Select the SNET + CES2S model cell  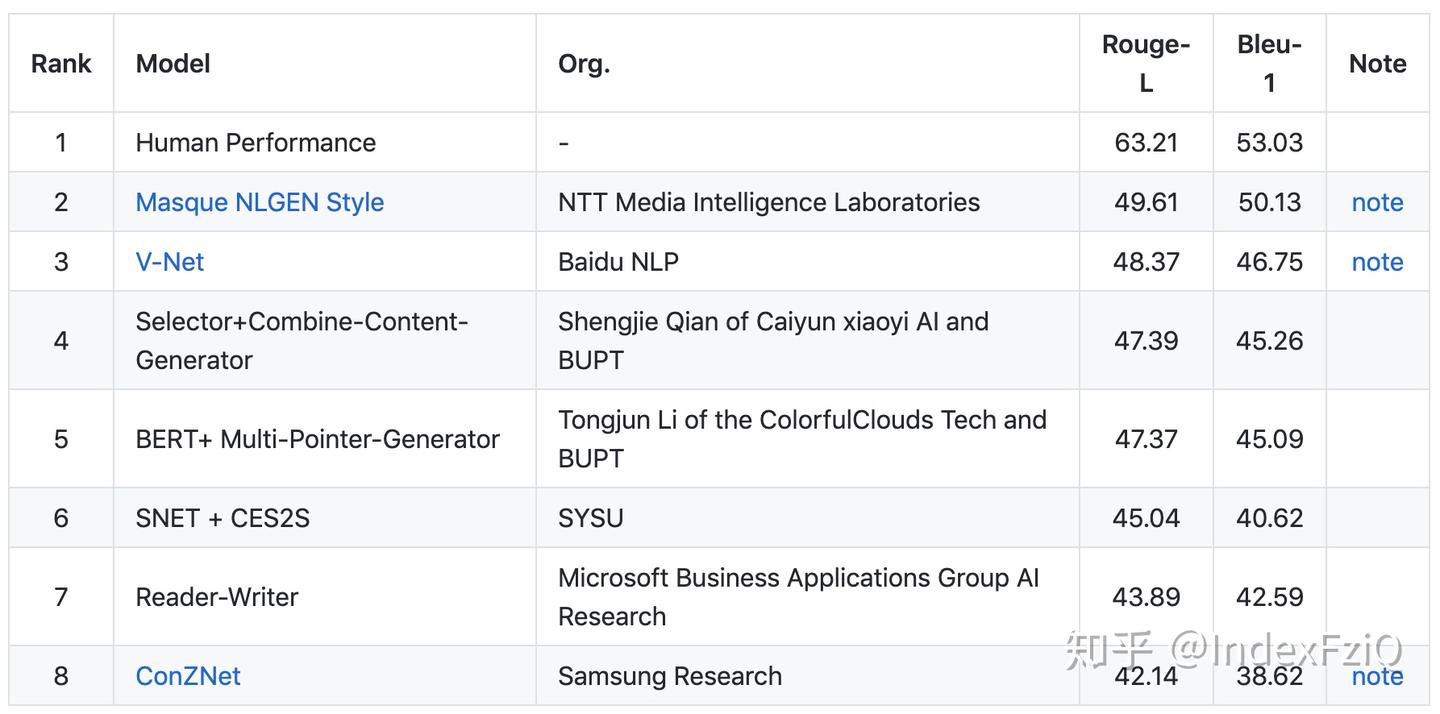click(x=325, y=518)
